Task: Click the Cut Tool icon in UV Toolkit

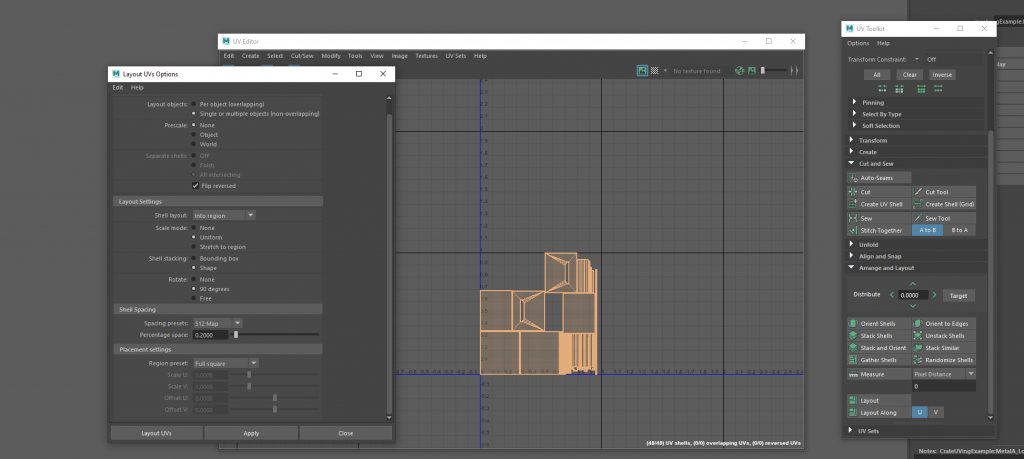Action: click(918, 192)
